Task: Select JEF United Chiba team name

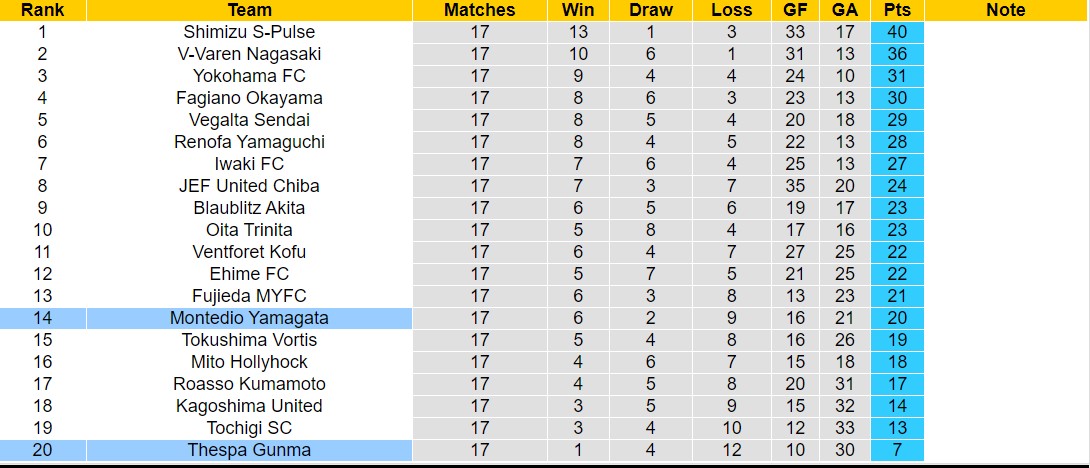Action: [x=249, y=186]
